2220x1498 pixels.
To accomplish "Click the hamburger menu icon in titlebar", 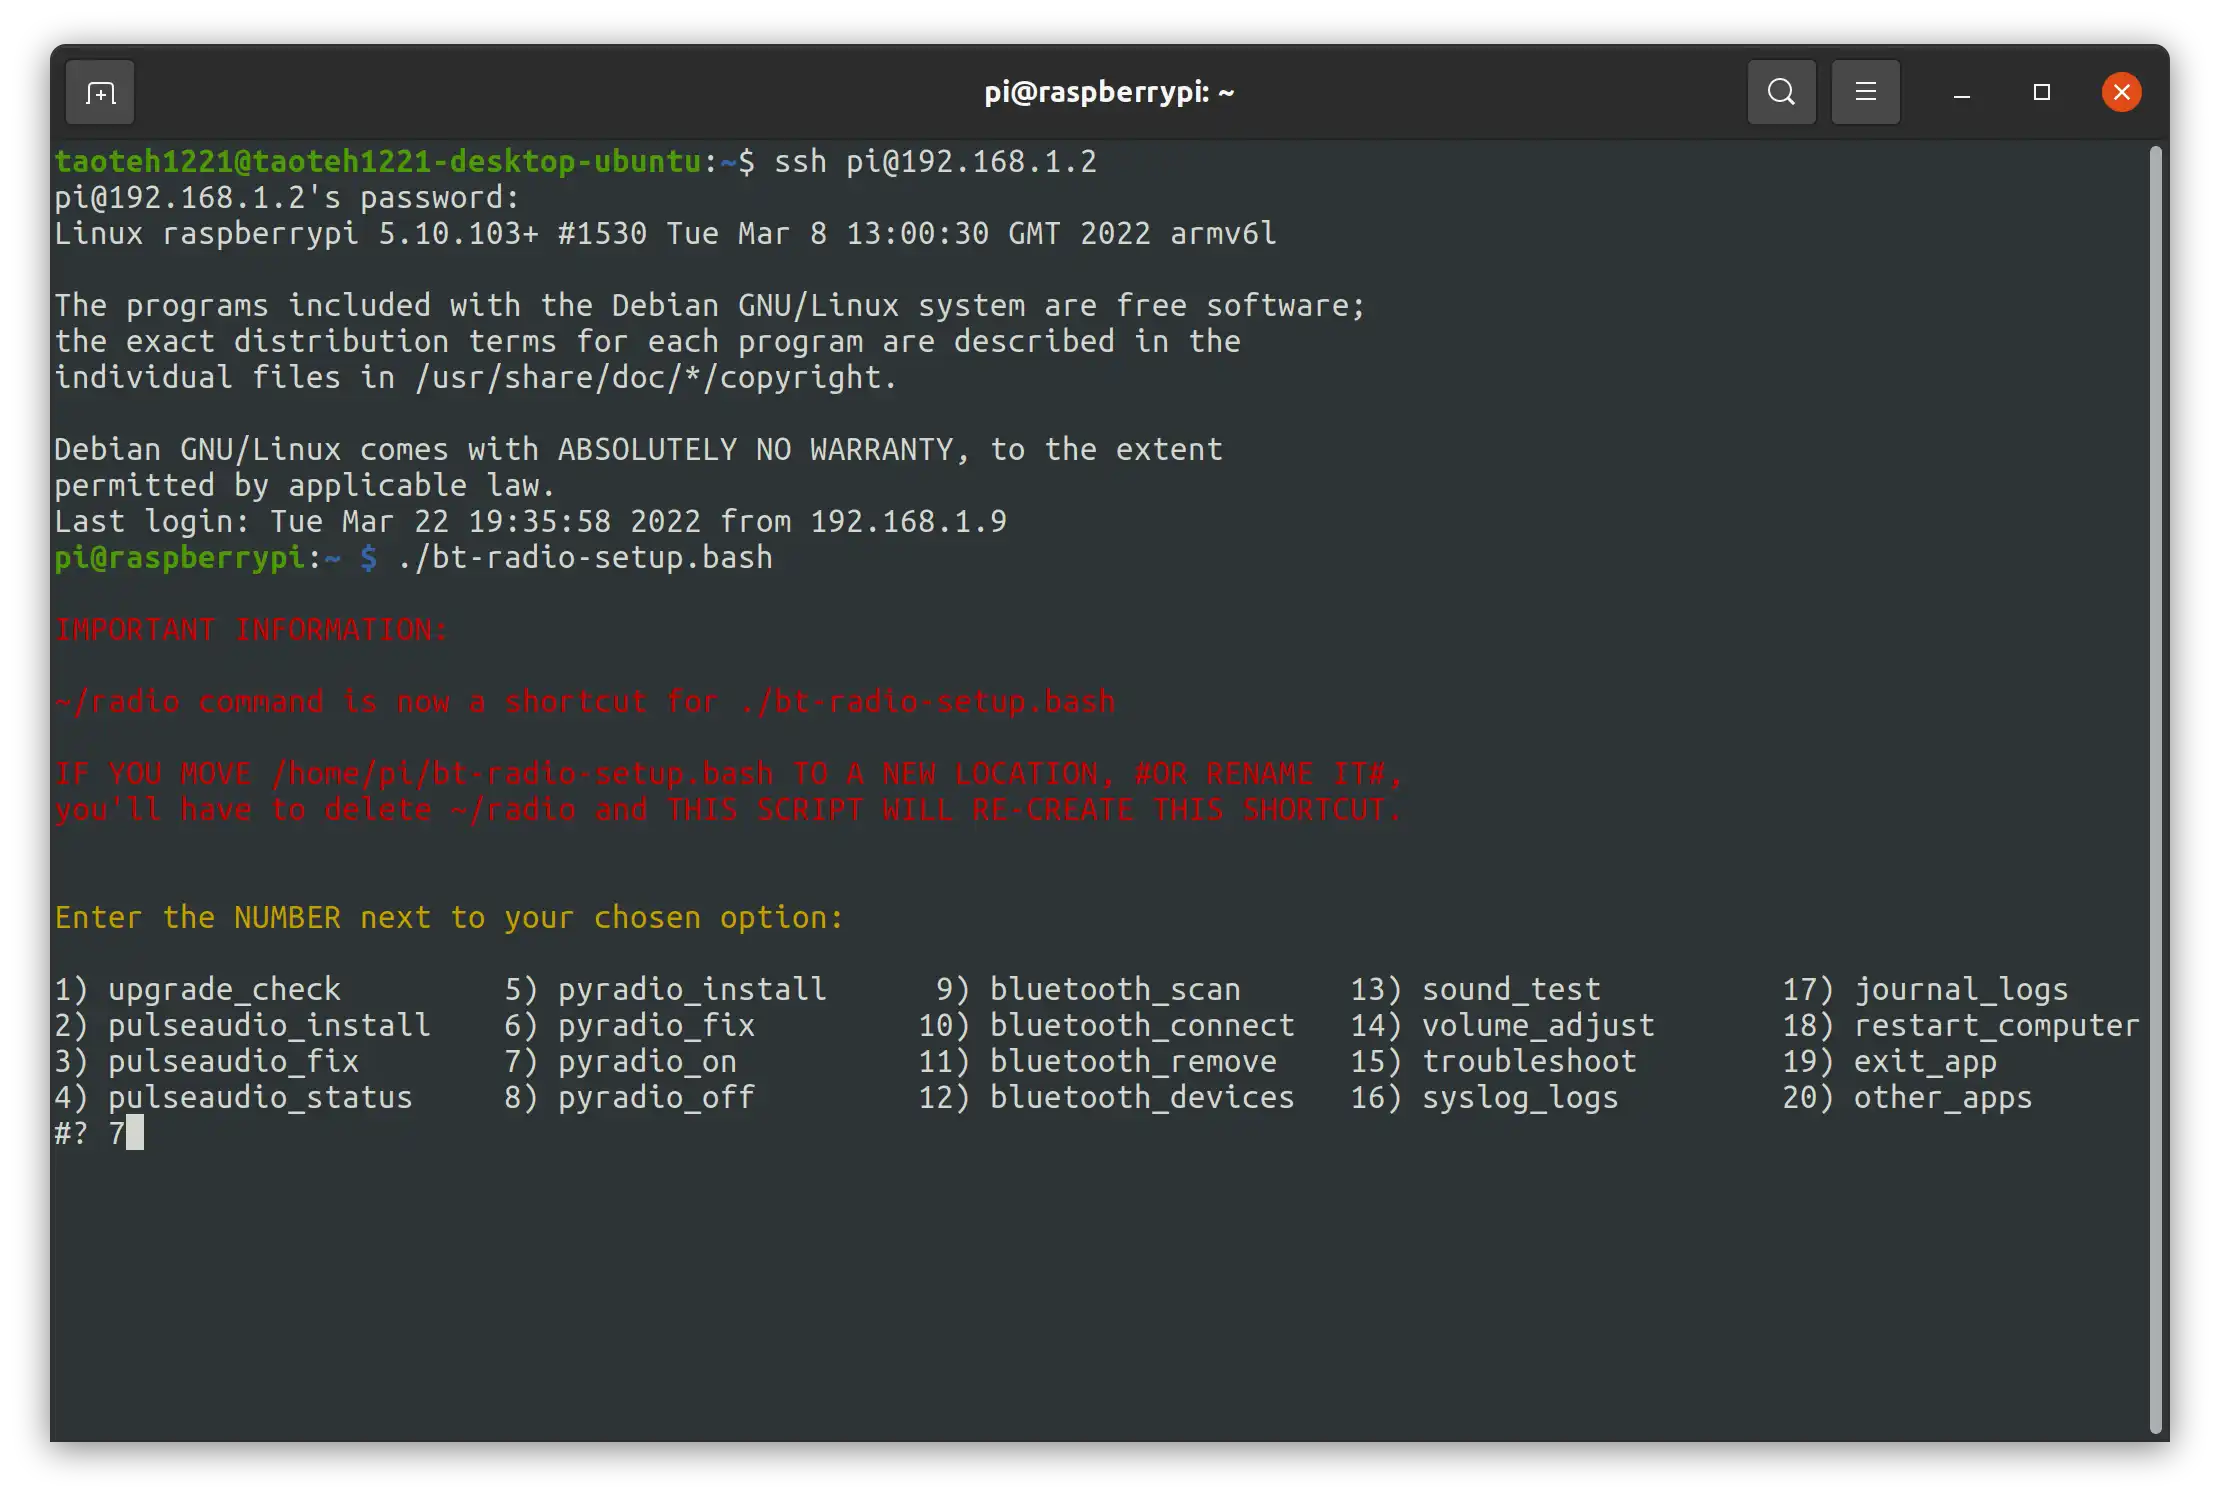I will click(1866, 92).
